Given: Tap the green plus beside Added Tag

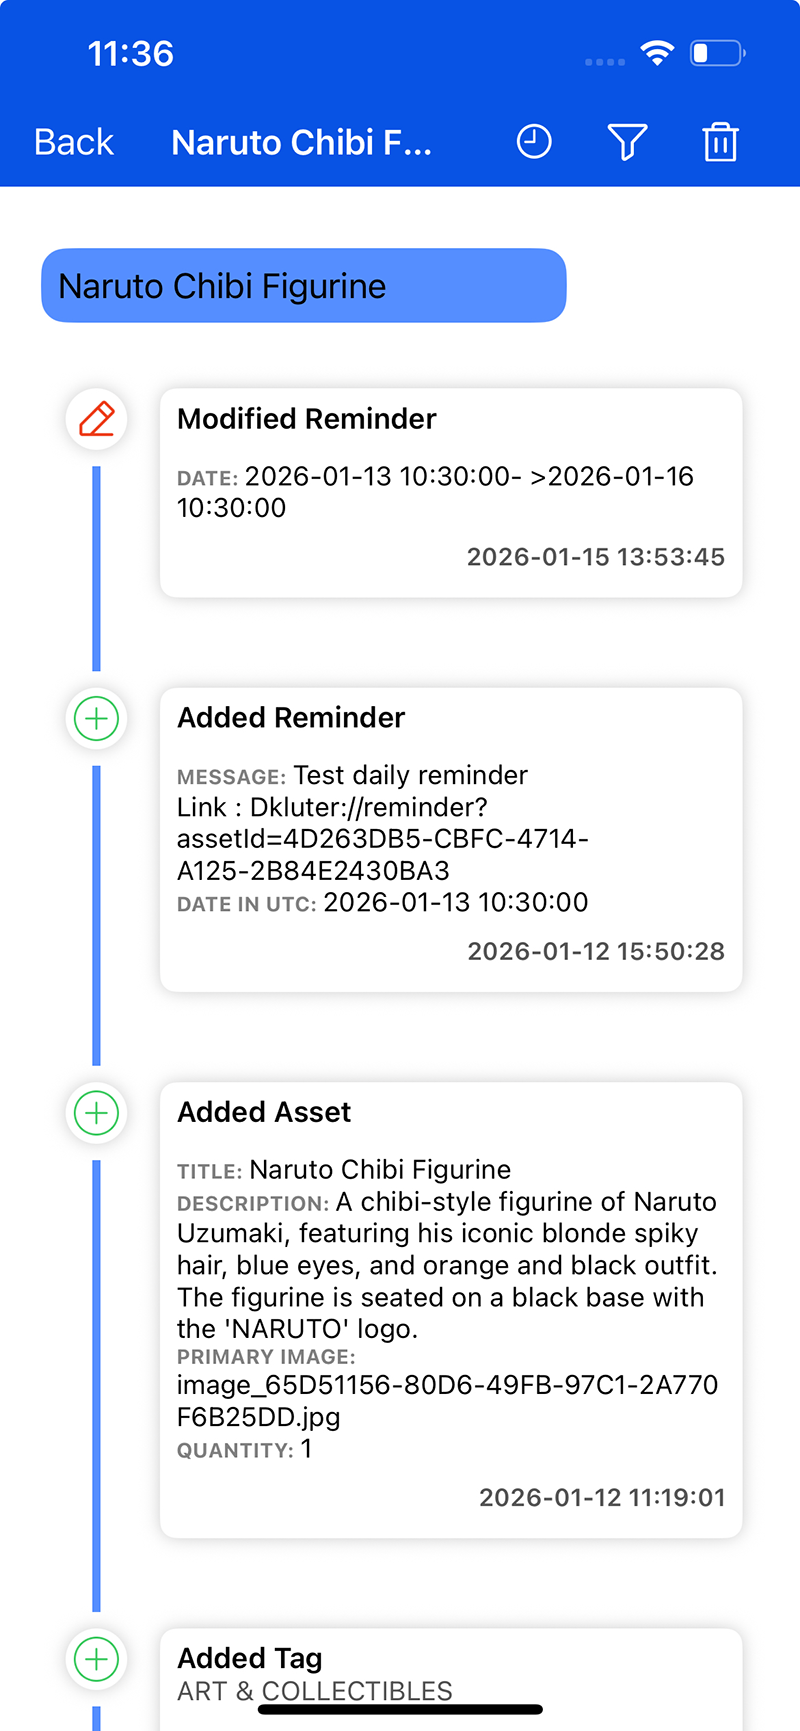Looking at the screenshot, I should (x=97, y=1659).
